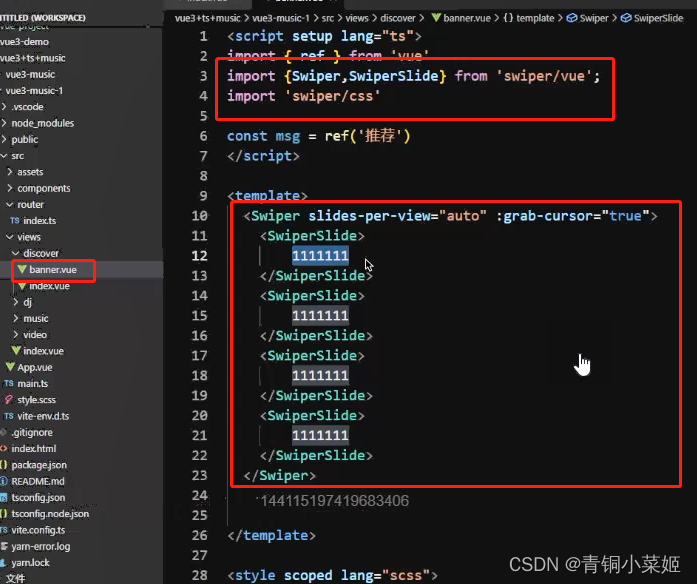Click the UNTITLED (WORKSPACE) explorer header
Screen dimensions: 697x584
43,18
